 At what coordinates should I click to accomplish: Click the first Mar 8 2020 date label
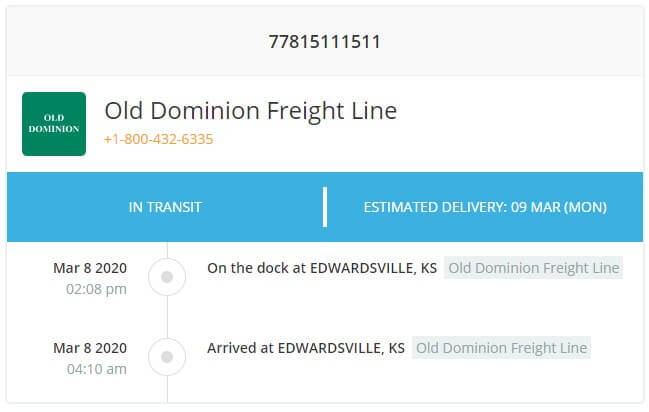click(x=90, y=268)
